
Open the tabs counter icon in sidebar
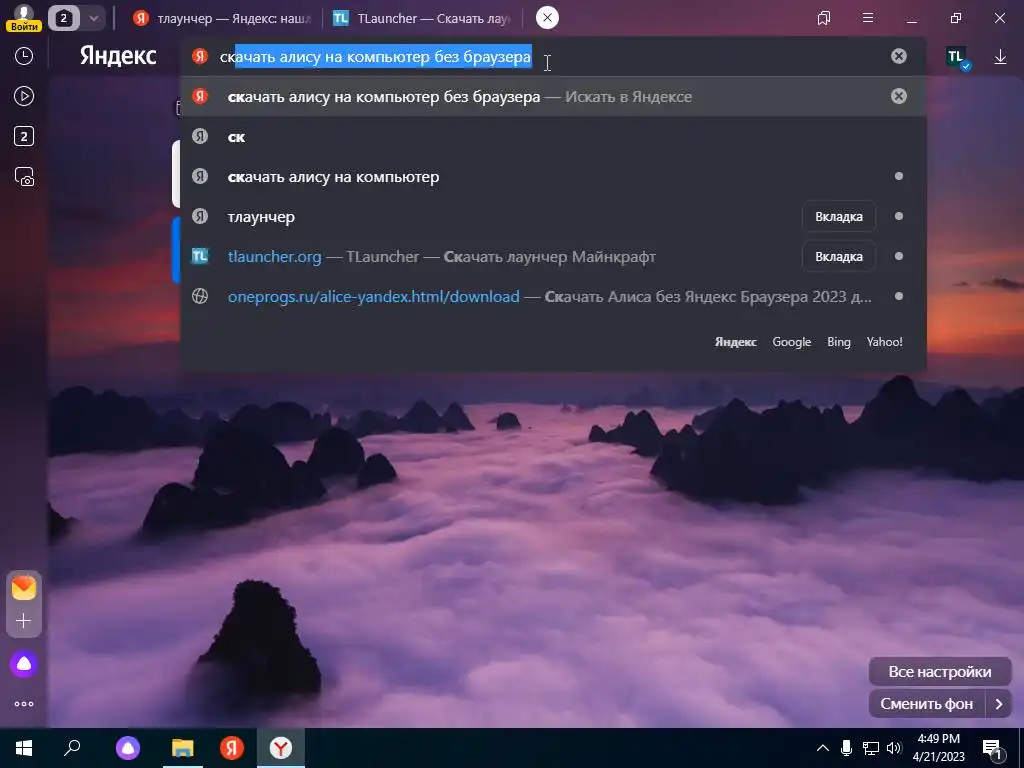click(x=24, y=136)
